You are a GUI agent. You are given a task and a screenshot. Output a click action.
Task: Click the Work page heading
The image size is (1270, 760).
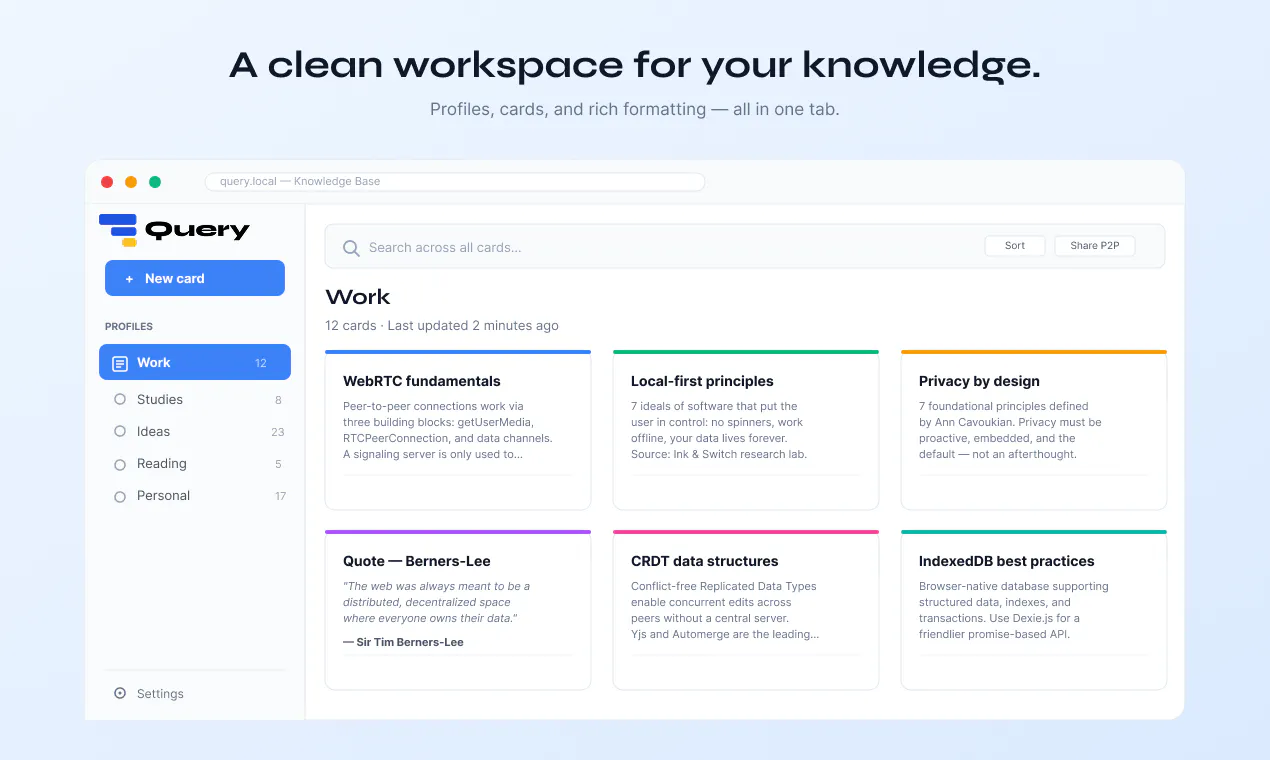click(358, 297)
